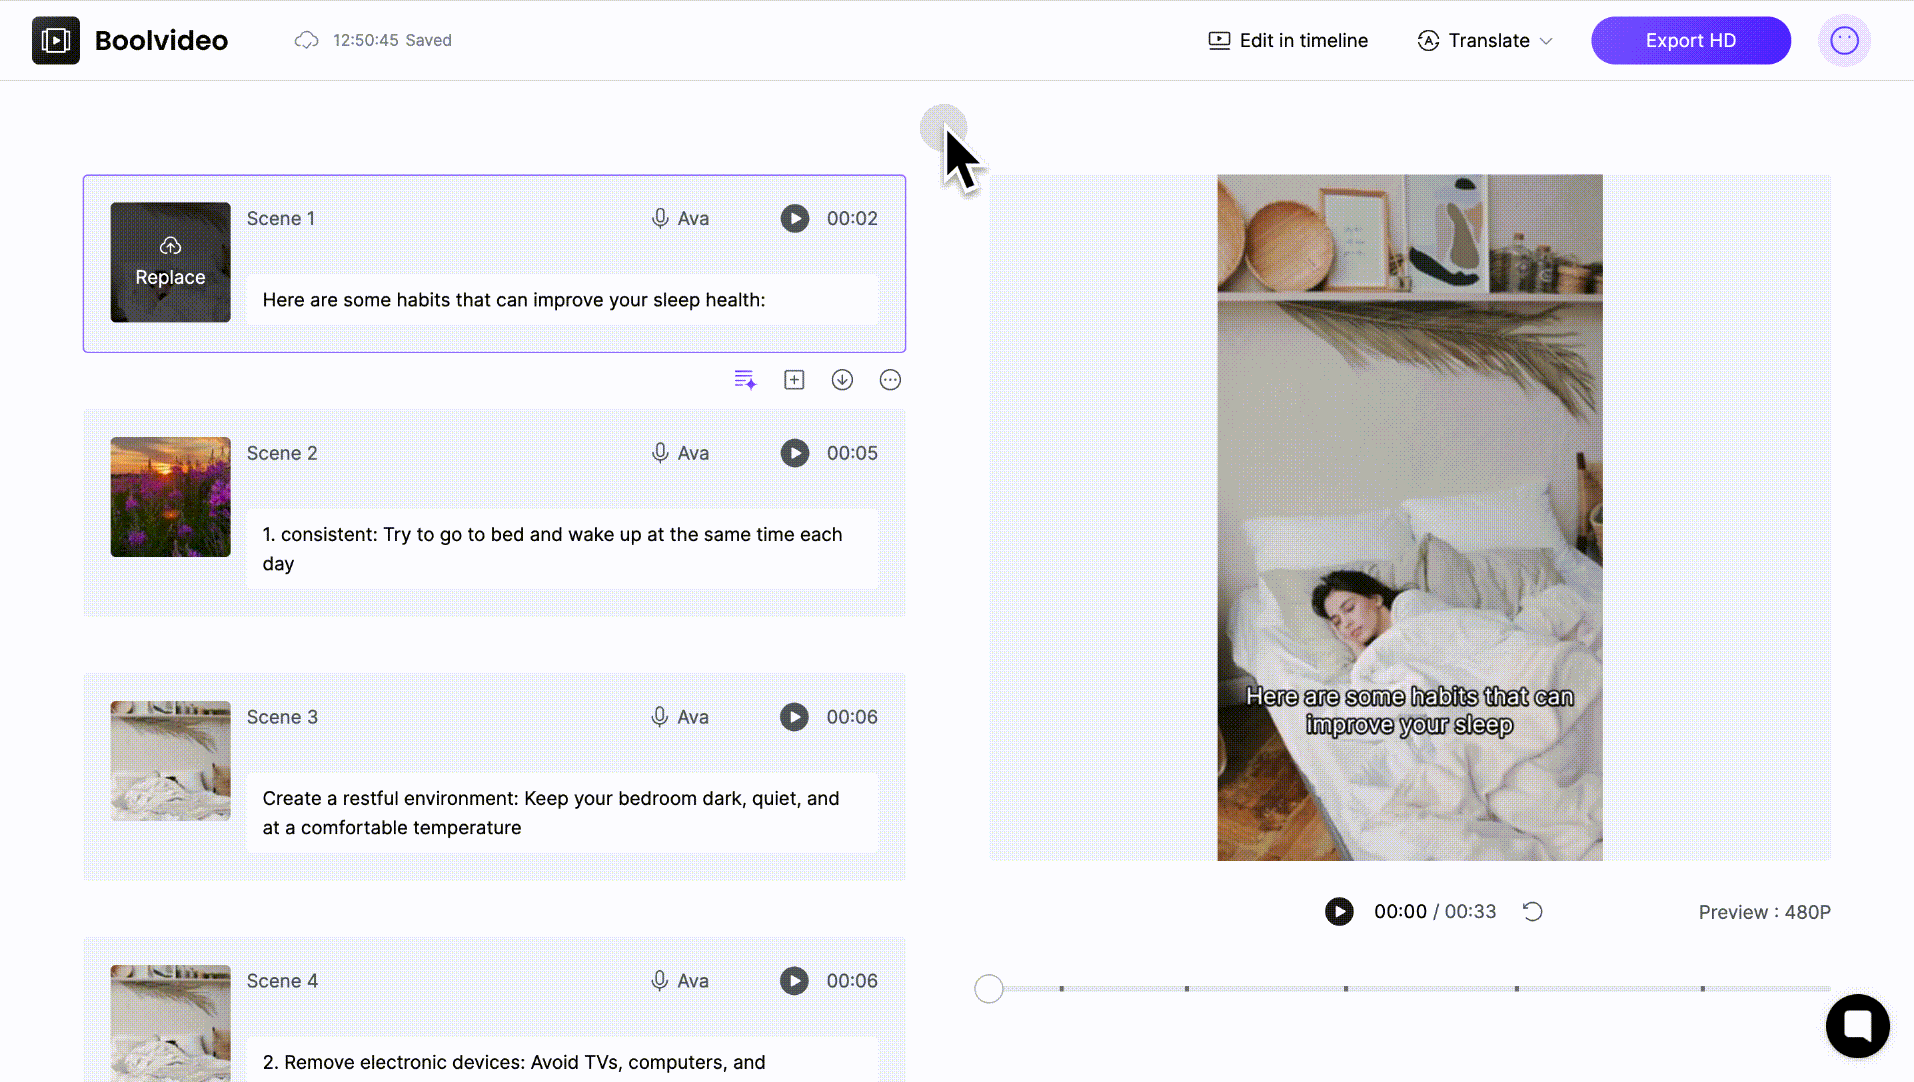Open the more options ellipsis icon
This screenshot has width=1914, height=1082.
pos(890,380)
